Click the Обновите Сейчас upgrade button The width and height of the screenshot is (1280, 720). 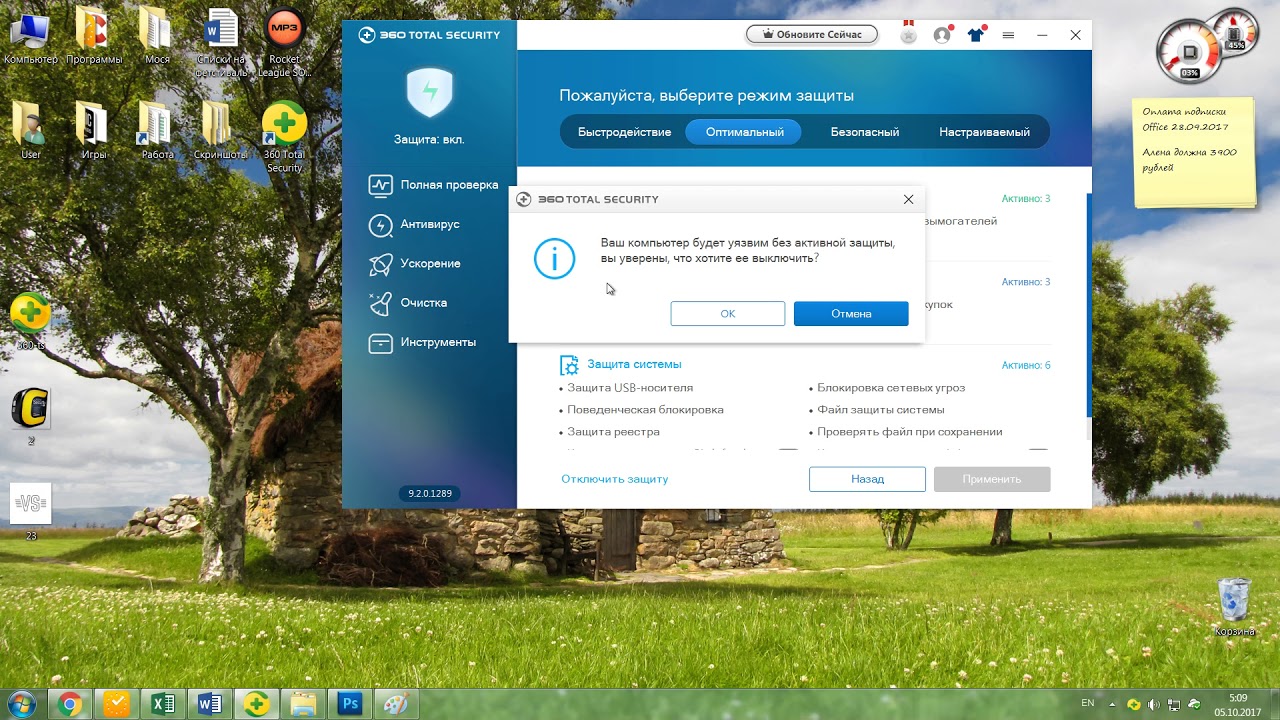click(x=811, y=34)
